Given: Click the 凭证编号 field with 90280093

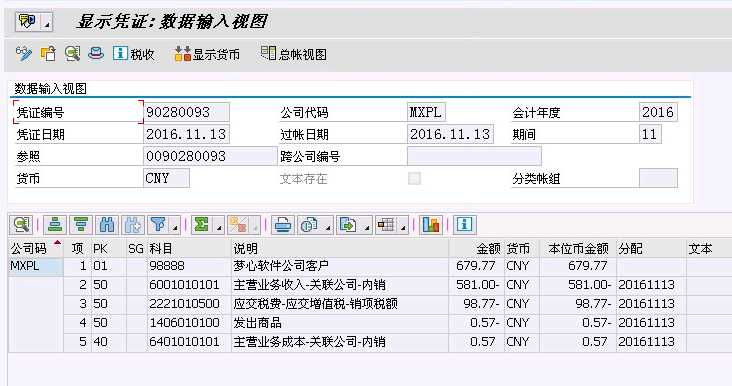Looking at the screenshot, I should pyautogui.click(x=187, y=112).
